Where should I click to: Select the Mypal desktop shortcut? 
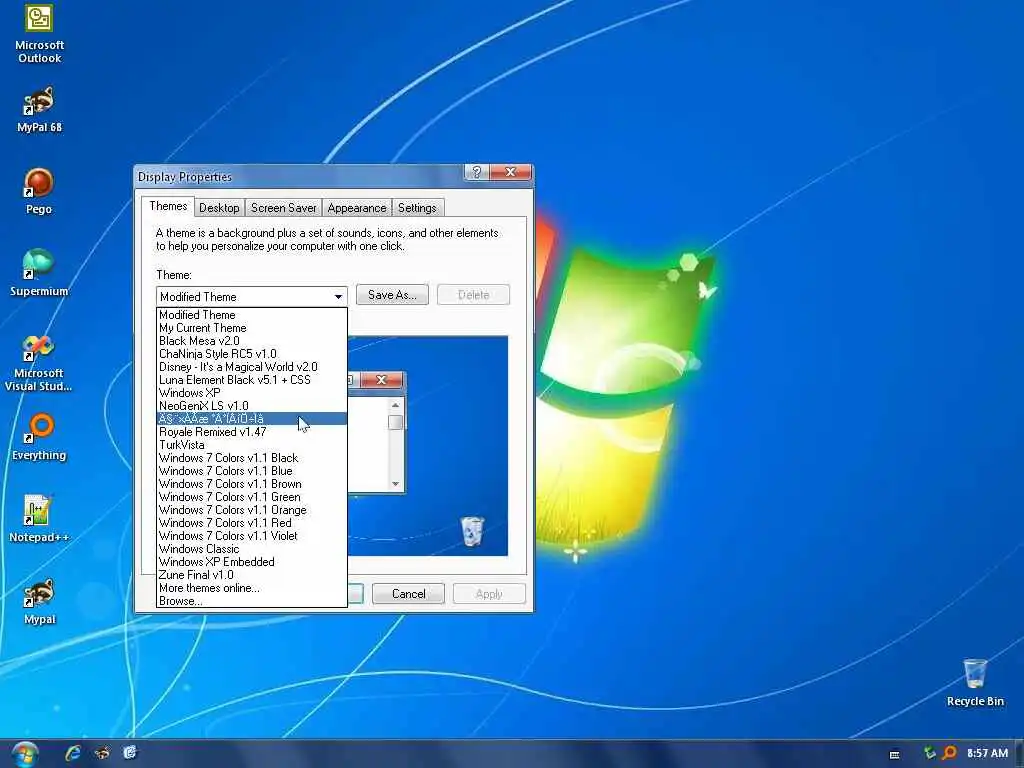[39, 601]
